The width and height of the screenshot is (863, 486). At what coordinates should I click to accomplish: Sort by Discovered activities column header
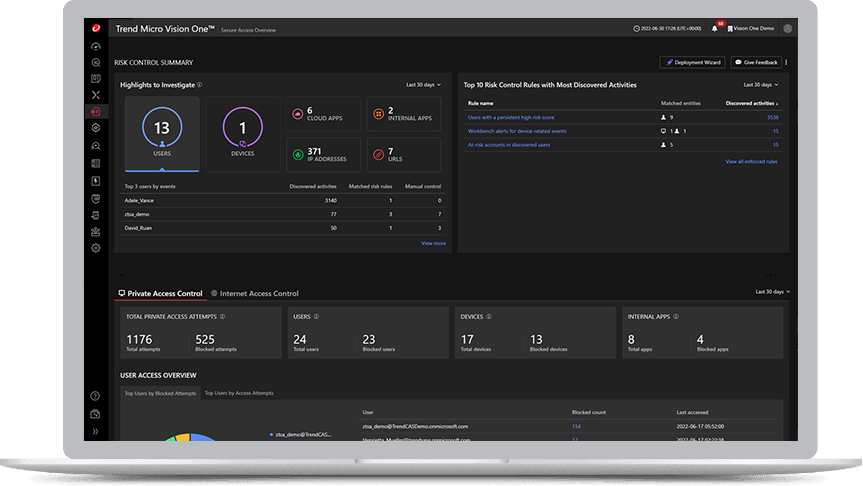point(752,103)
